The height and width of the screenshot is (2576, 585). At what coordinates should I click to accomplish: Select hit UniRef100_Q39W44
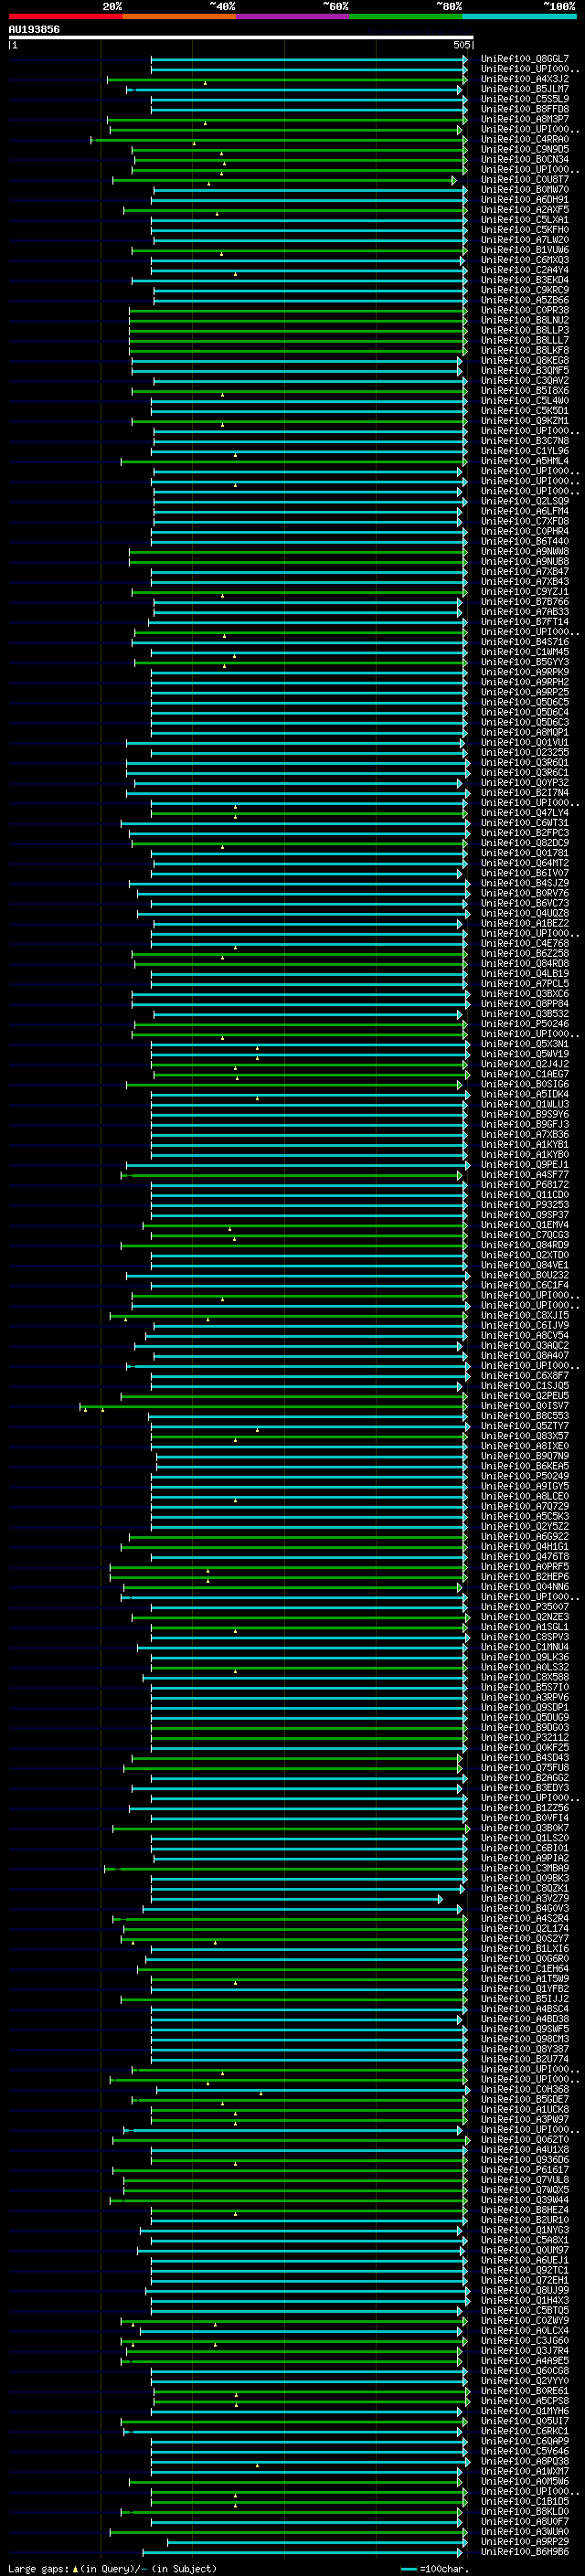524,2200
